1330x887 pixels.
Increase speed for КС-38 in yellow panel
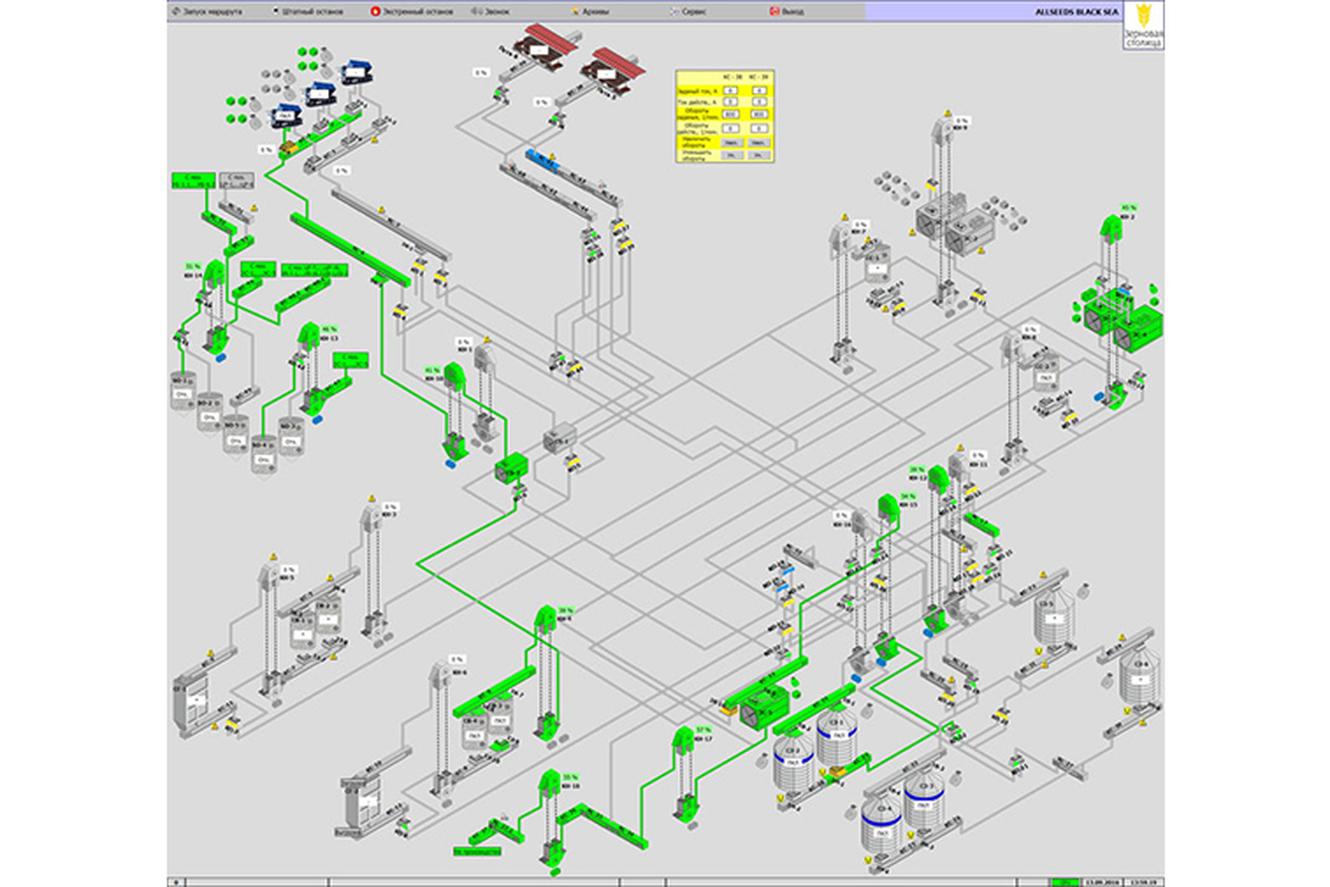click(x=732, y=143)
